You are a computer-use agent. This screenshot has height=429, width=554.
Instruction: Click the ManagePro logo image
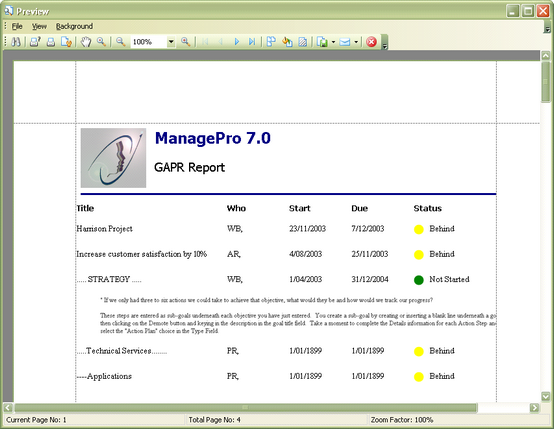(x=113, y=158)
